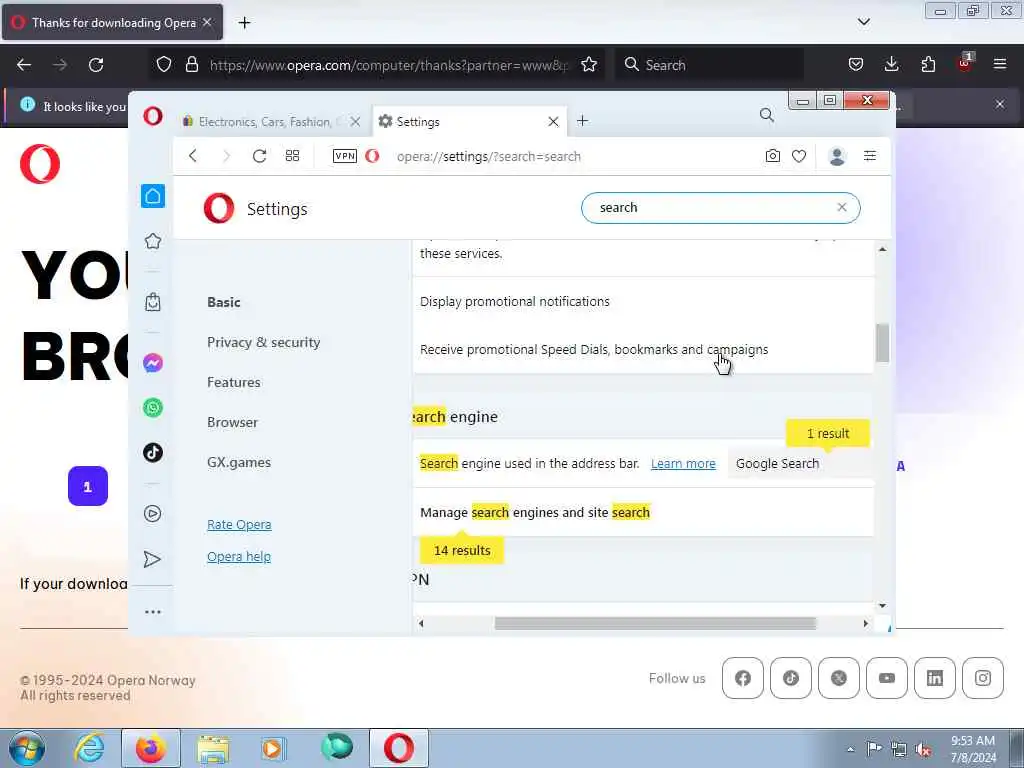Open a new tab in Opera
Image resolution: width=1024 pixels, height=768 pixels.
[583, 121]
